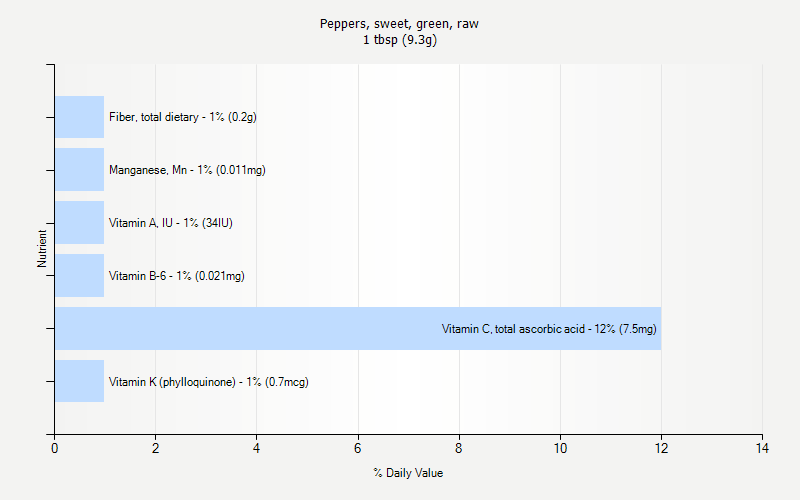Select the Vitamin A, IU bar
Viewport: 800px width, 500px height.
point(79,223)
